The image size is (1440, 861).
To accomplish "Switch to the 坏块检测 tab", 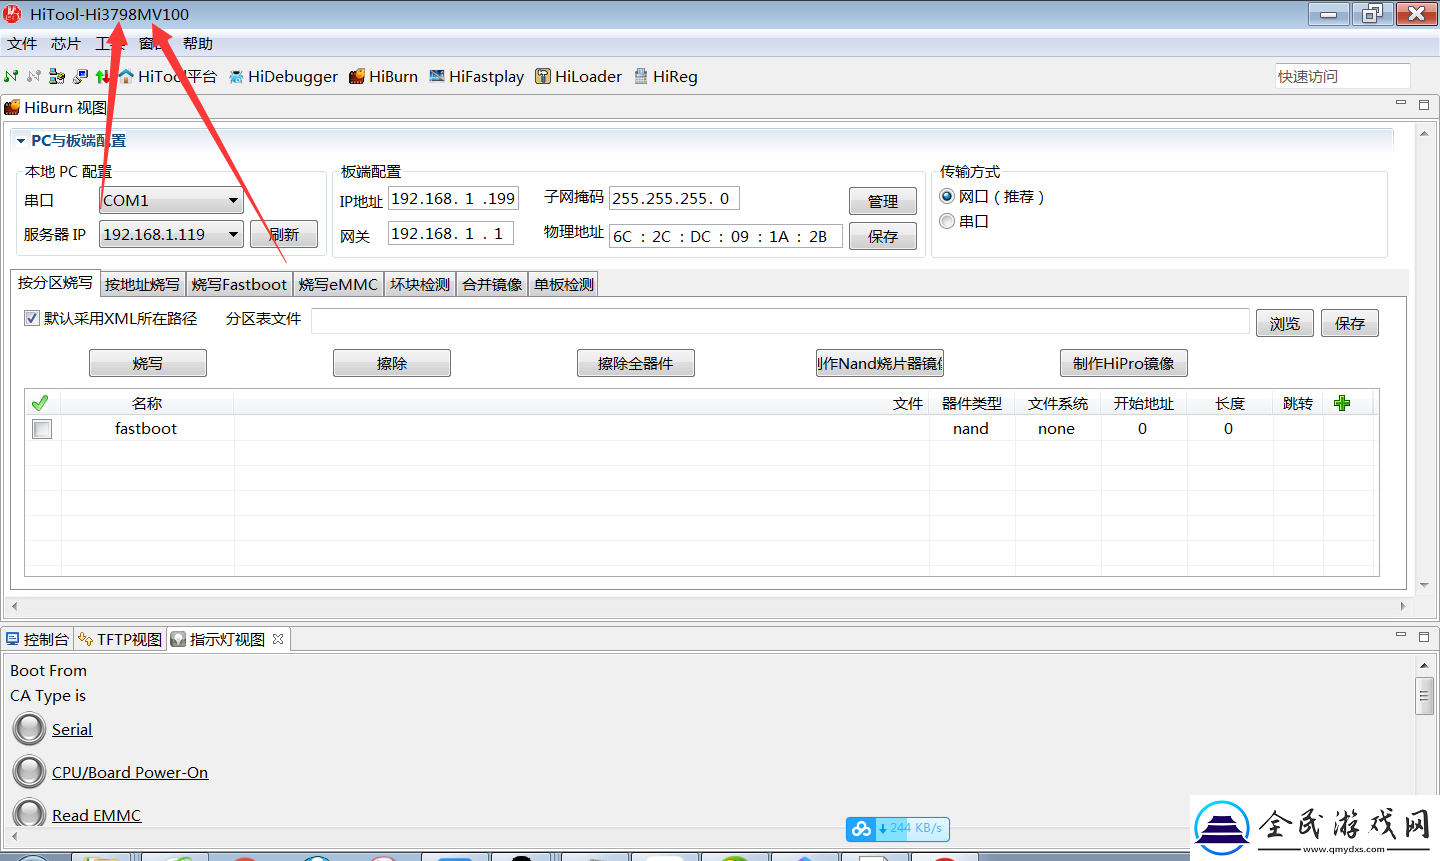I will pos(420,284).
